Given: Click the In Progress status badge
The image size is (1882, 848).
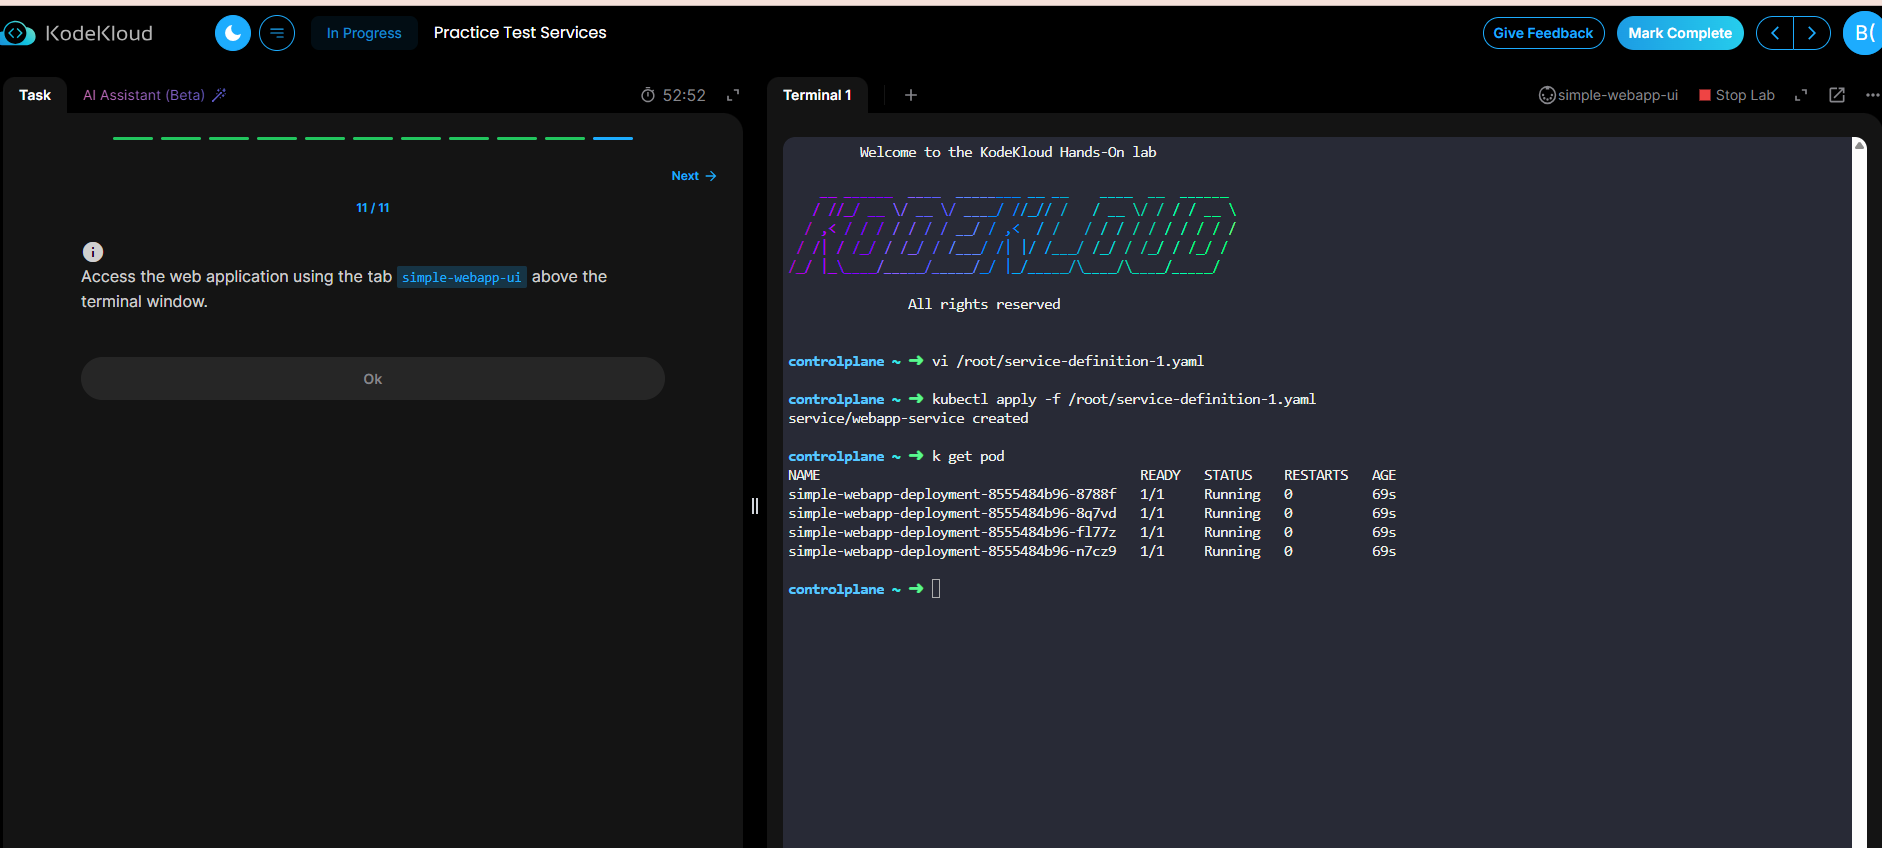Looking at the screenshot, I should pos(364,33).
